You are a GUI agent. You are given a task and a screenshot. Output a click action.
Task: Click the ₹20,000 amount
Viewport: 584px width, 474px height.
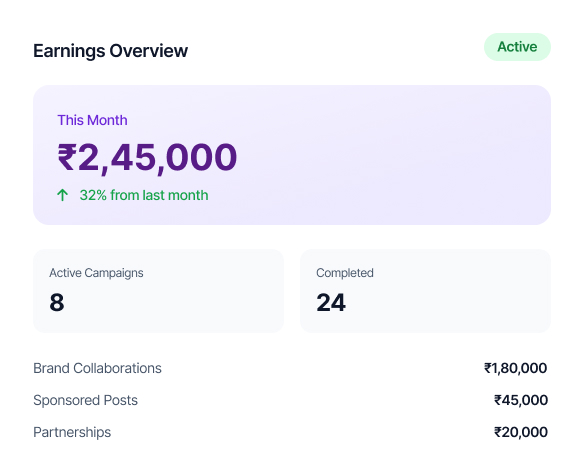pos(521,432)
